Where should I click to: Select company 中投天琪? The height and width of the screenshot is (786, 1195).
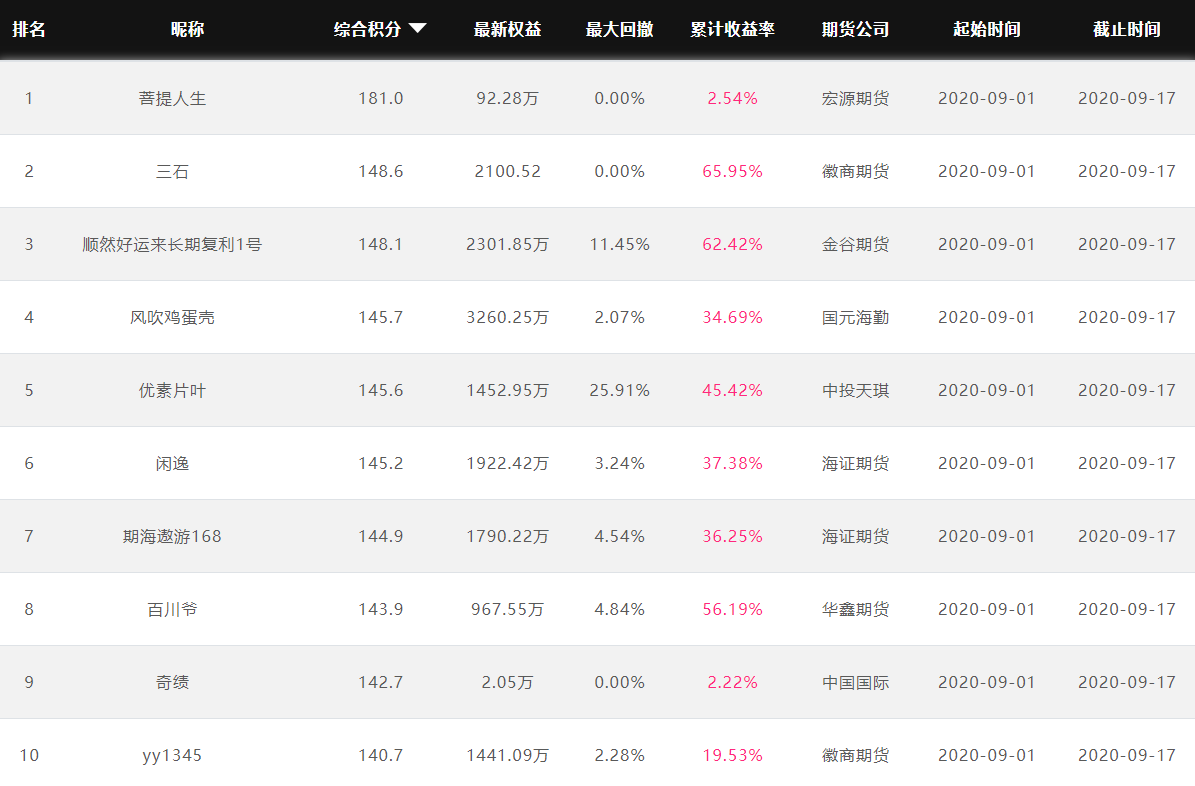855,390
